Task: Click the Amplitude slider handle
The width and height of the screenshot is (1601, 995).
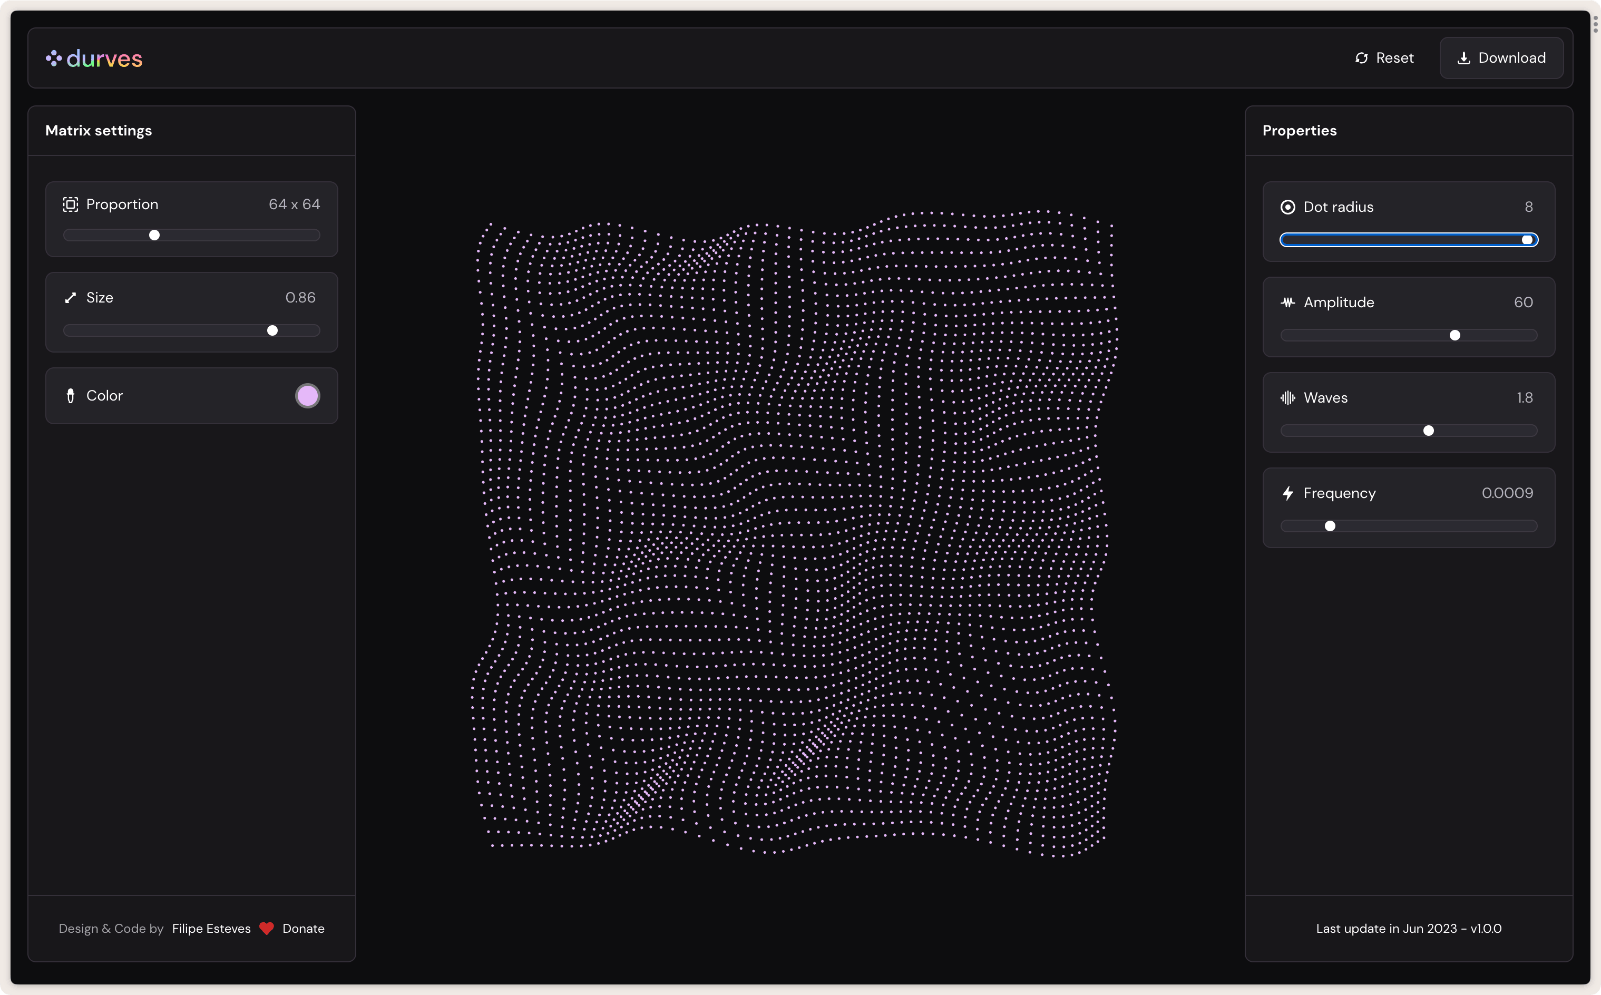Action: (x=1455, y=336)
